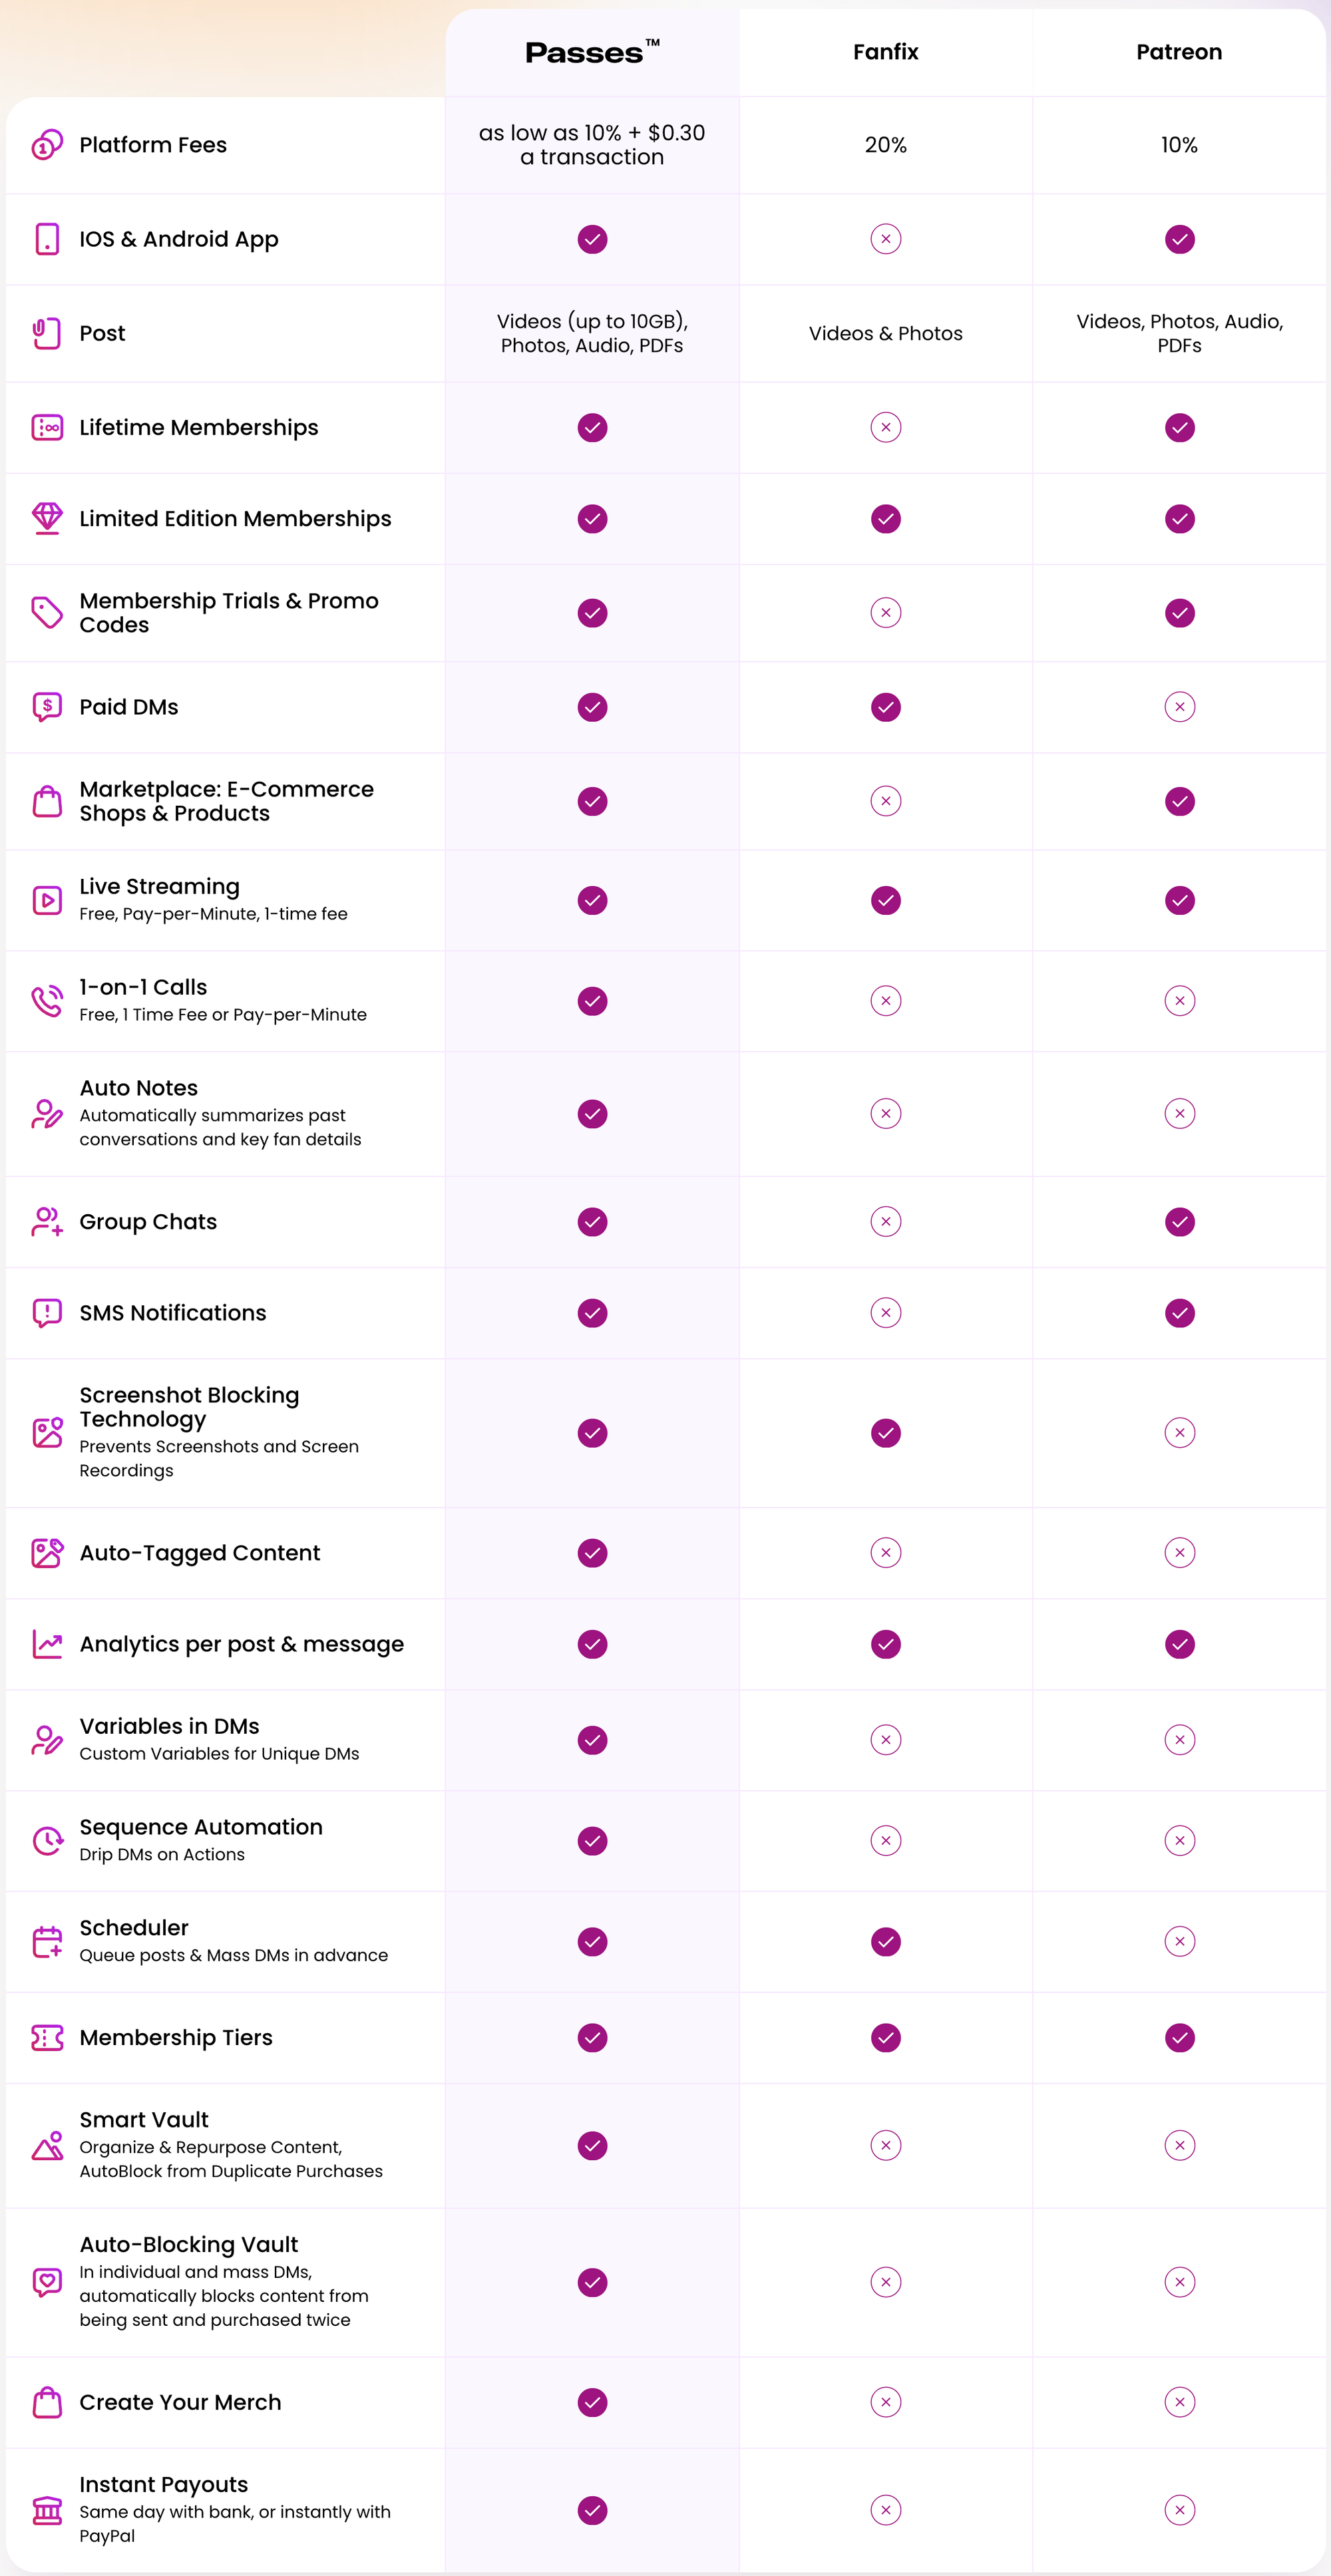Viewport: 1331px width, 2576px height.
Task: Click the Limited Edition Memberships diamond icon
Action: tap(47, 518)
